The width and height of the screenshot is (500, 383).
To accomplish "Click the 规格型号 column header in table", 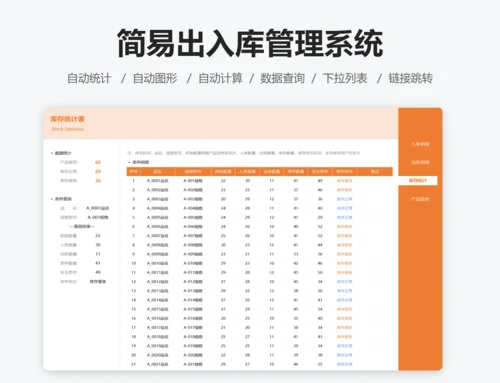I will click(x=193, y=171).
